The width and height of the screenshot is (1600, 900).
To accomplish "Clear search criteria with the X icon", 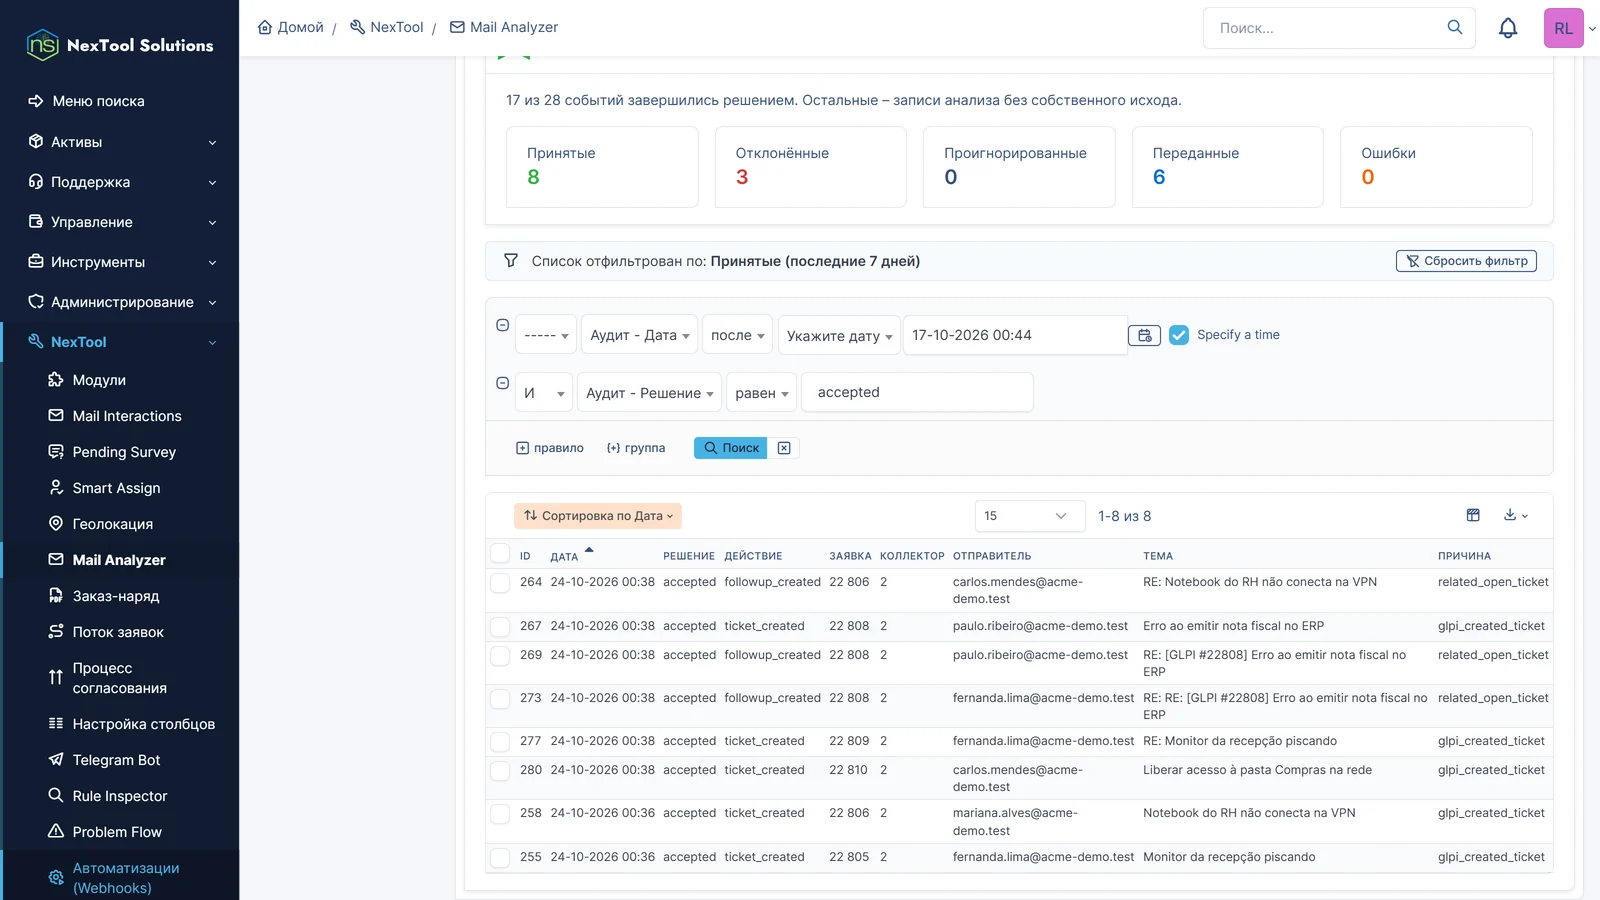I will [x=784, y=448].
